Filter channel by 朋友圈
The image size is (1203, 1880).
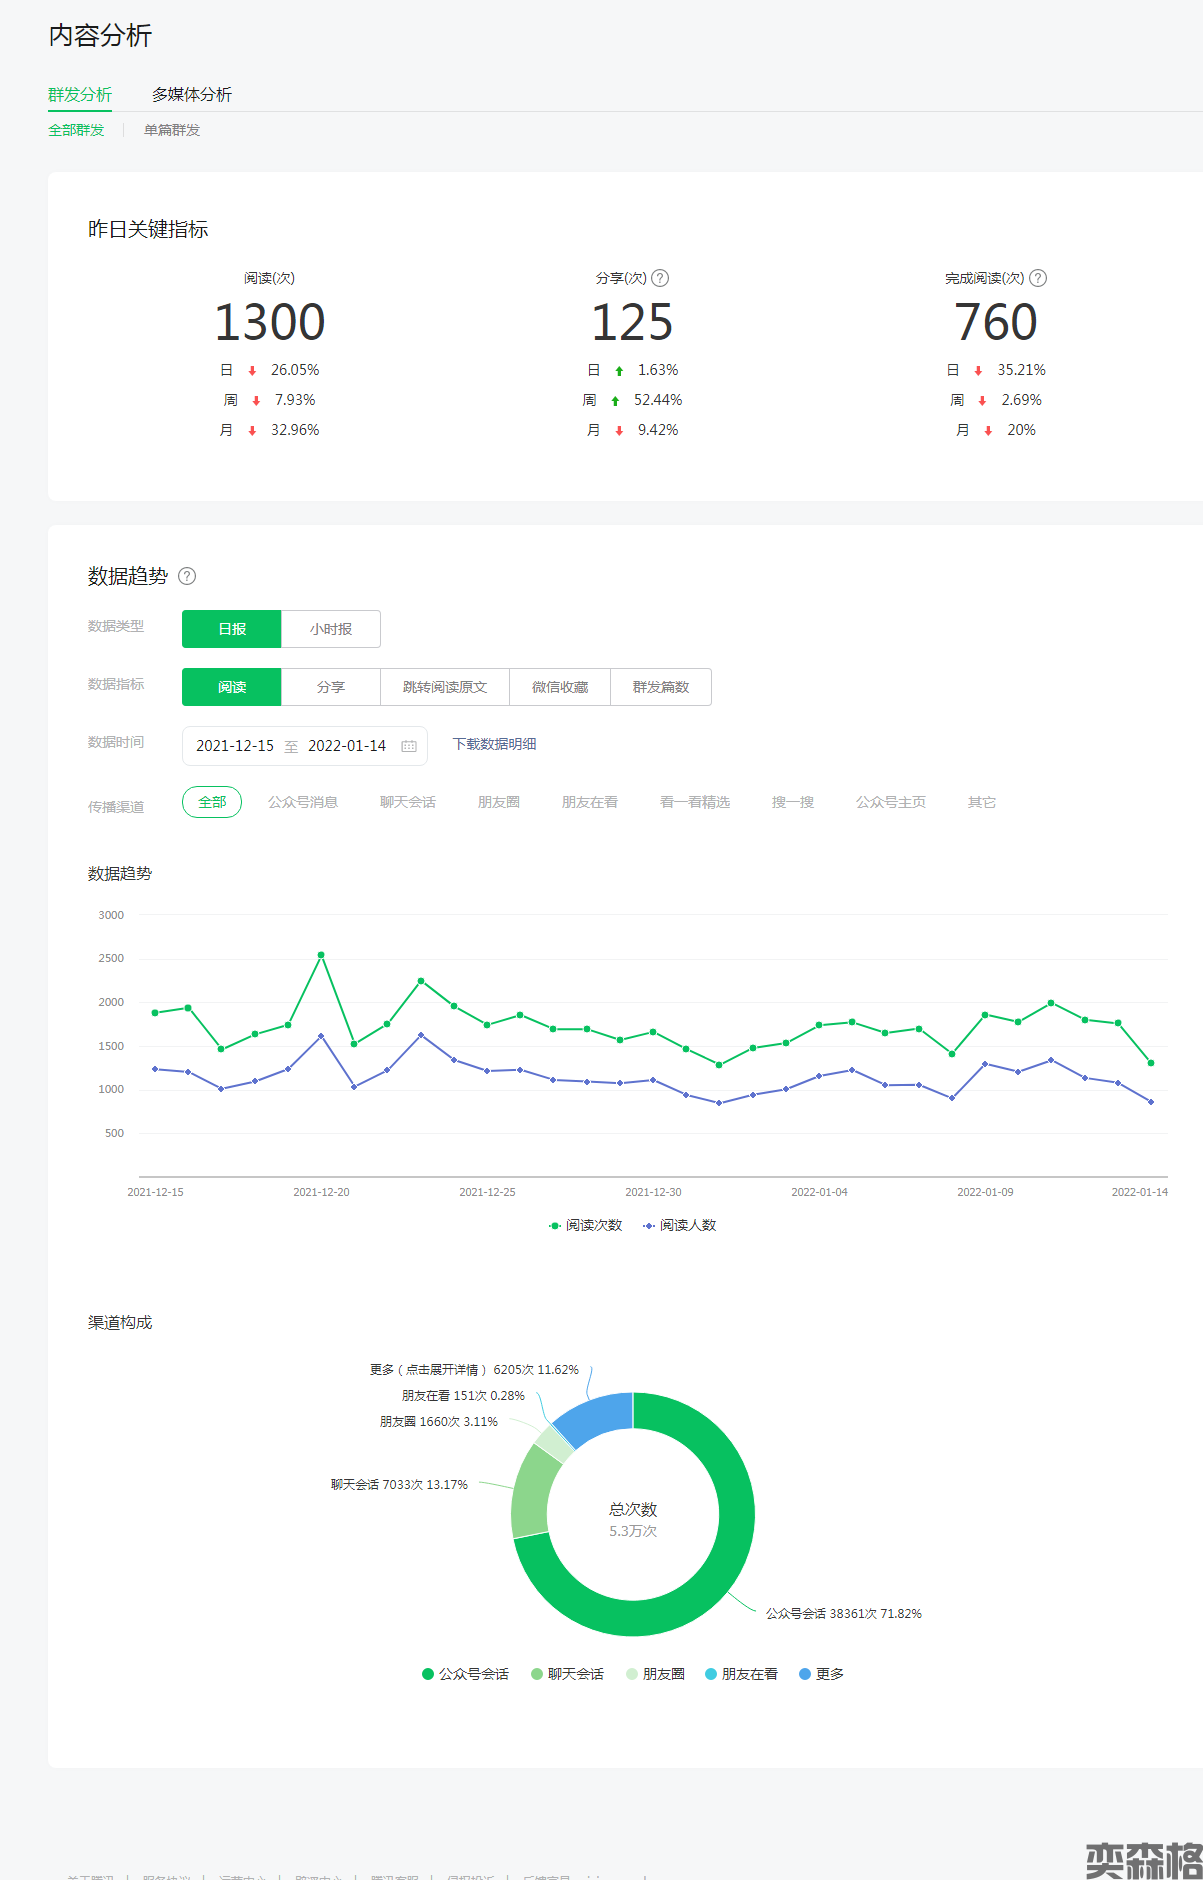coord(499,802)
